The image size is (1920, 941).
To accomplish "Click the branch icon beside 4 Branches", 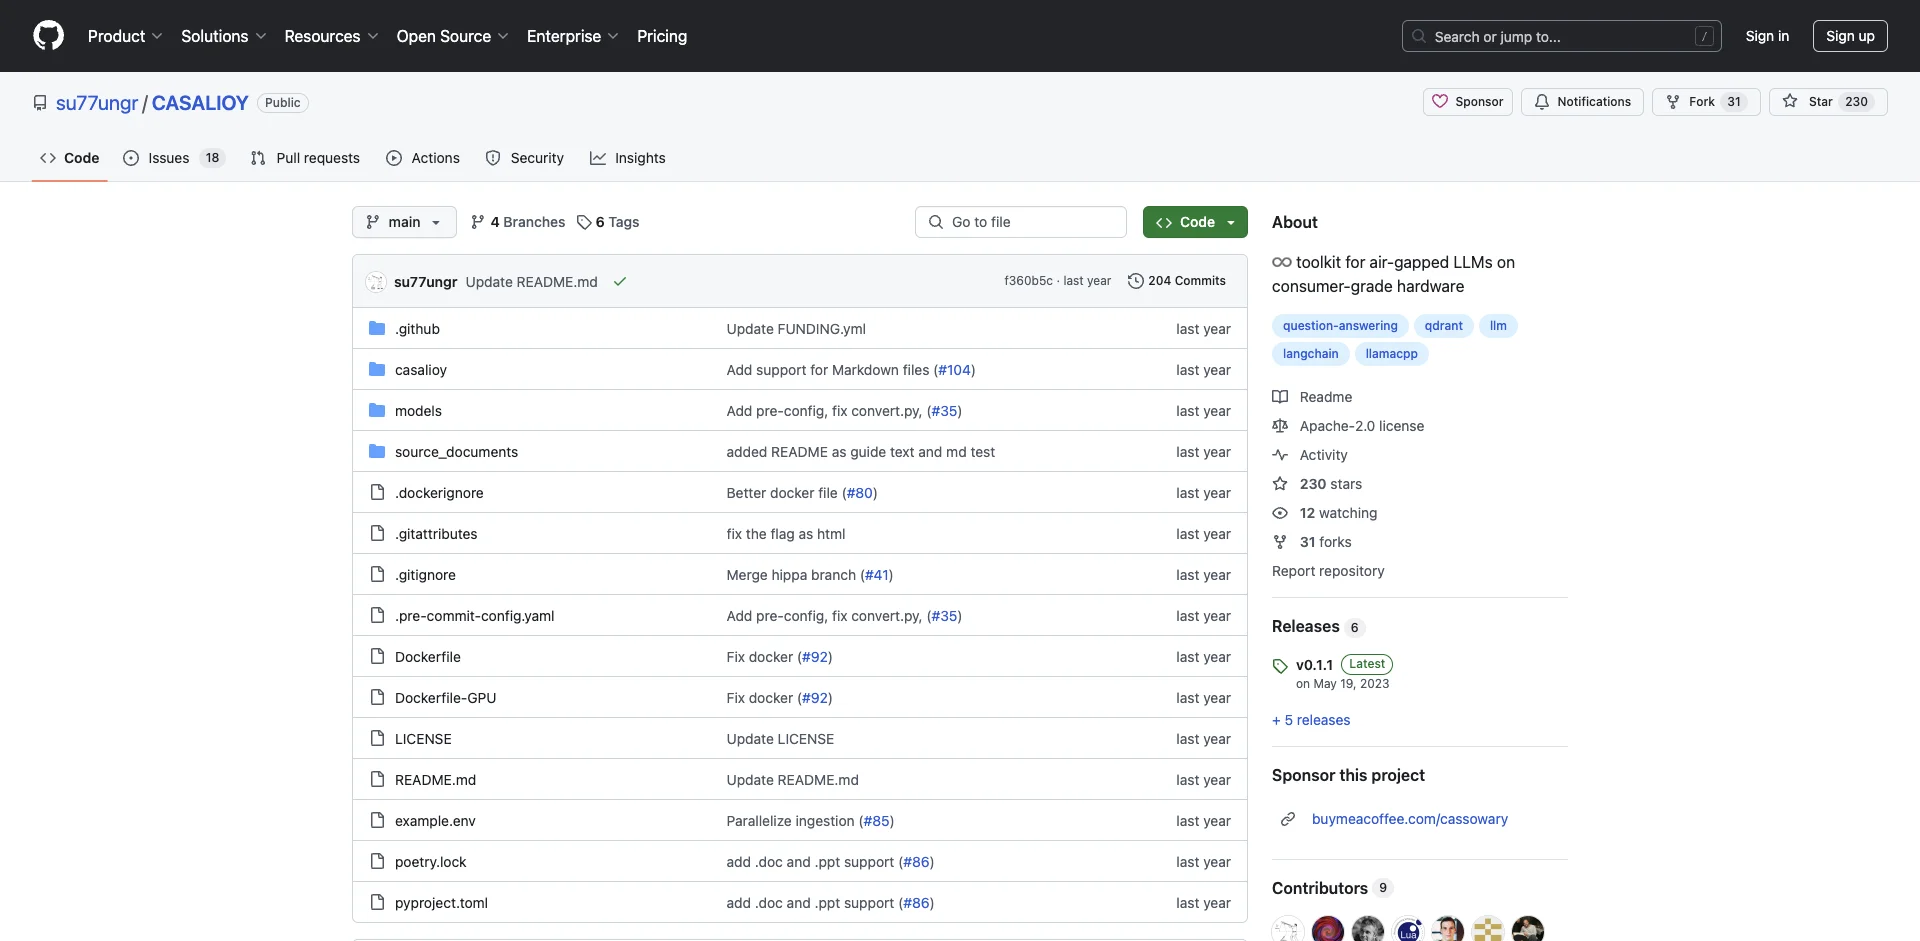I will (478, 222).
